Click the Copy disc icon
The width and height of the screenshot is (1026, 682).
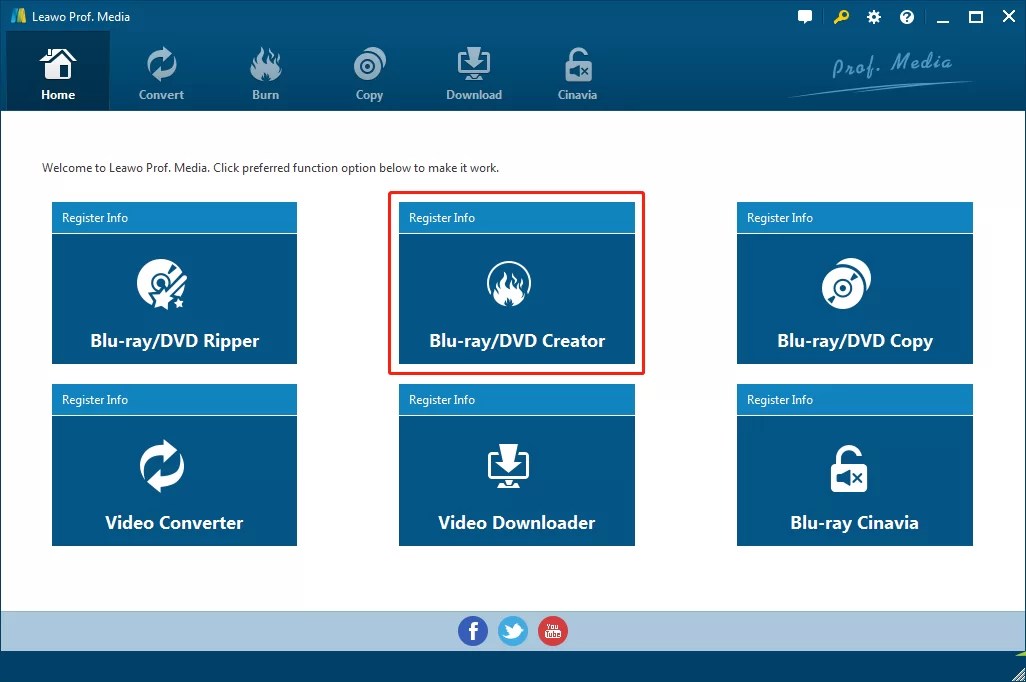tap(369, 63)
